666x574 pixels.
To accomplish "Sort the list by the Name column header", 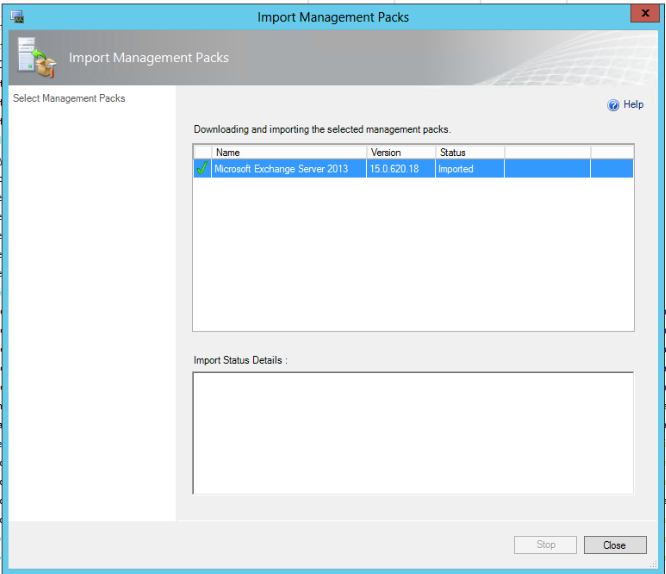I will click(x=289, y=153).
